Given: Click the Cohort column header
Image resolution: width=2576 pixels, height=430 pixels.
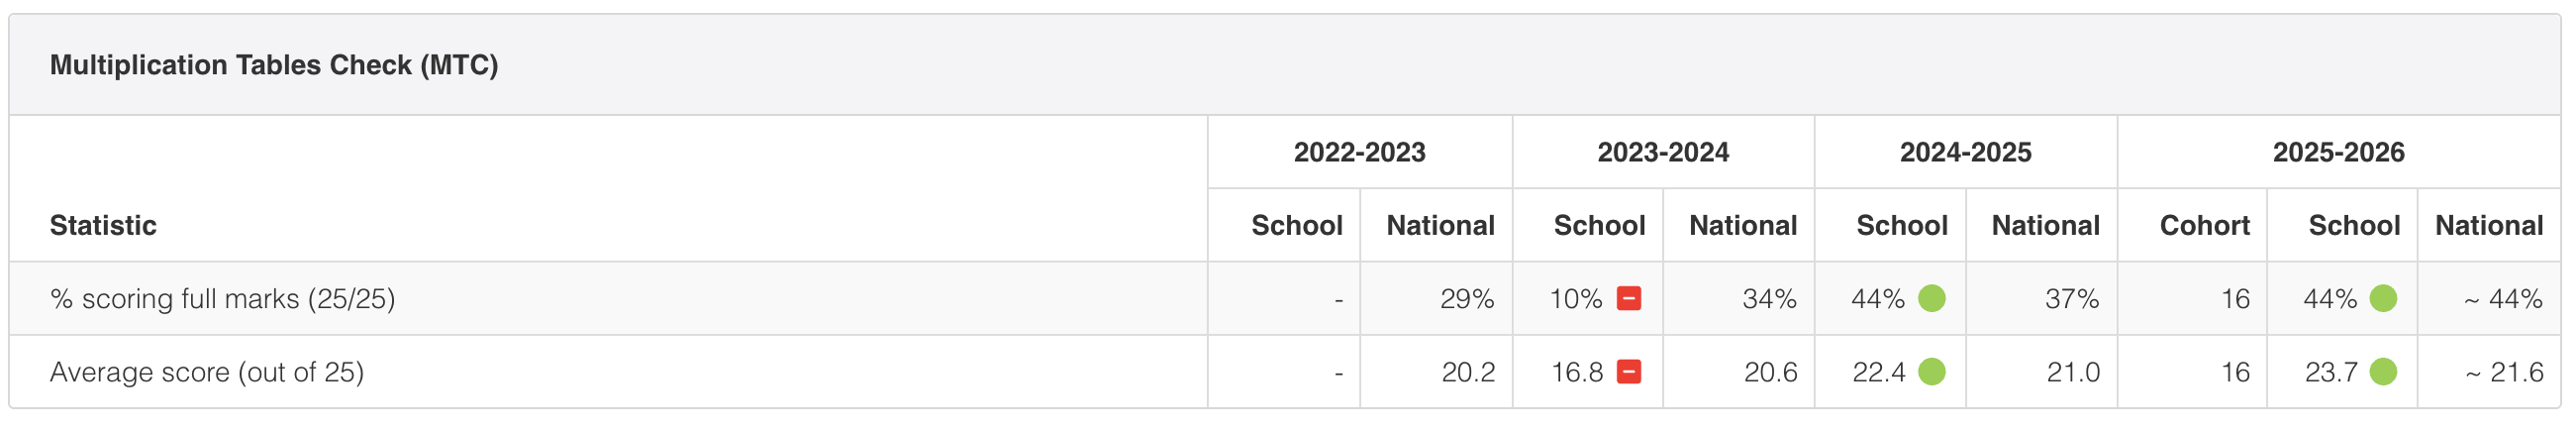Looking at the screenshot, I should pyautogui.click(x=2205, y=225).
